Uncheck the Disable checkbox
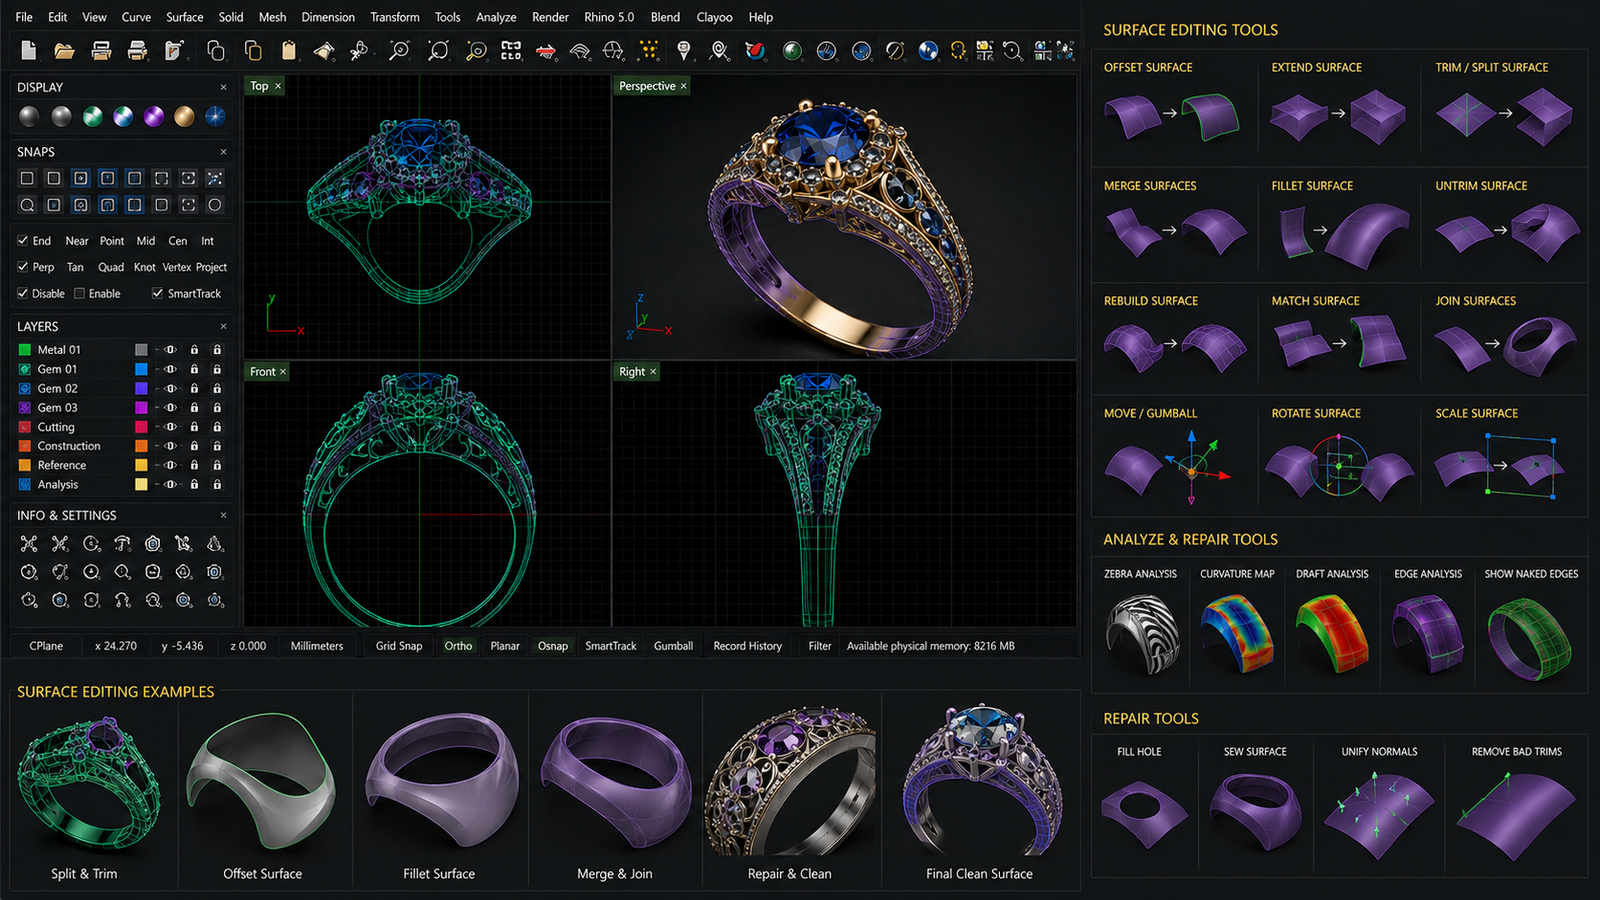 click(23, 293)
